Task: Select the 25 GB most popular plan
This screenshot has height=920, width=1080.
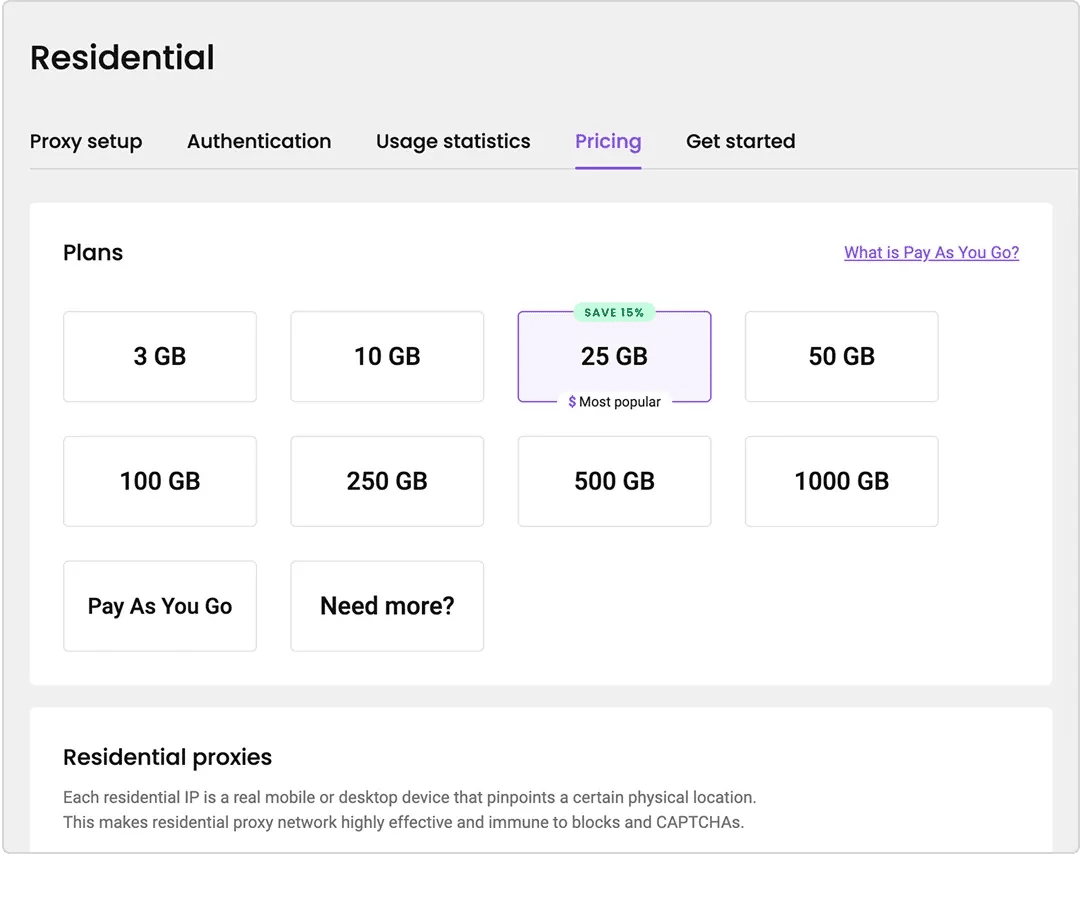Action: click(x=614, y=357)
